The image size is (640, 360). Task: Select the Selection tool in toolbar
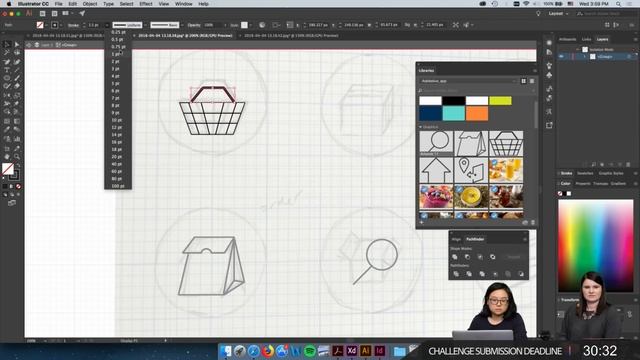[x=7, y=44]
